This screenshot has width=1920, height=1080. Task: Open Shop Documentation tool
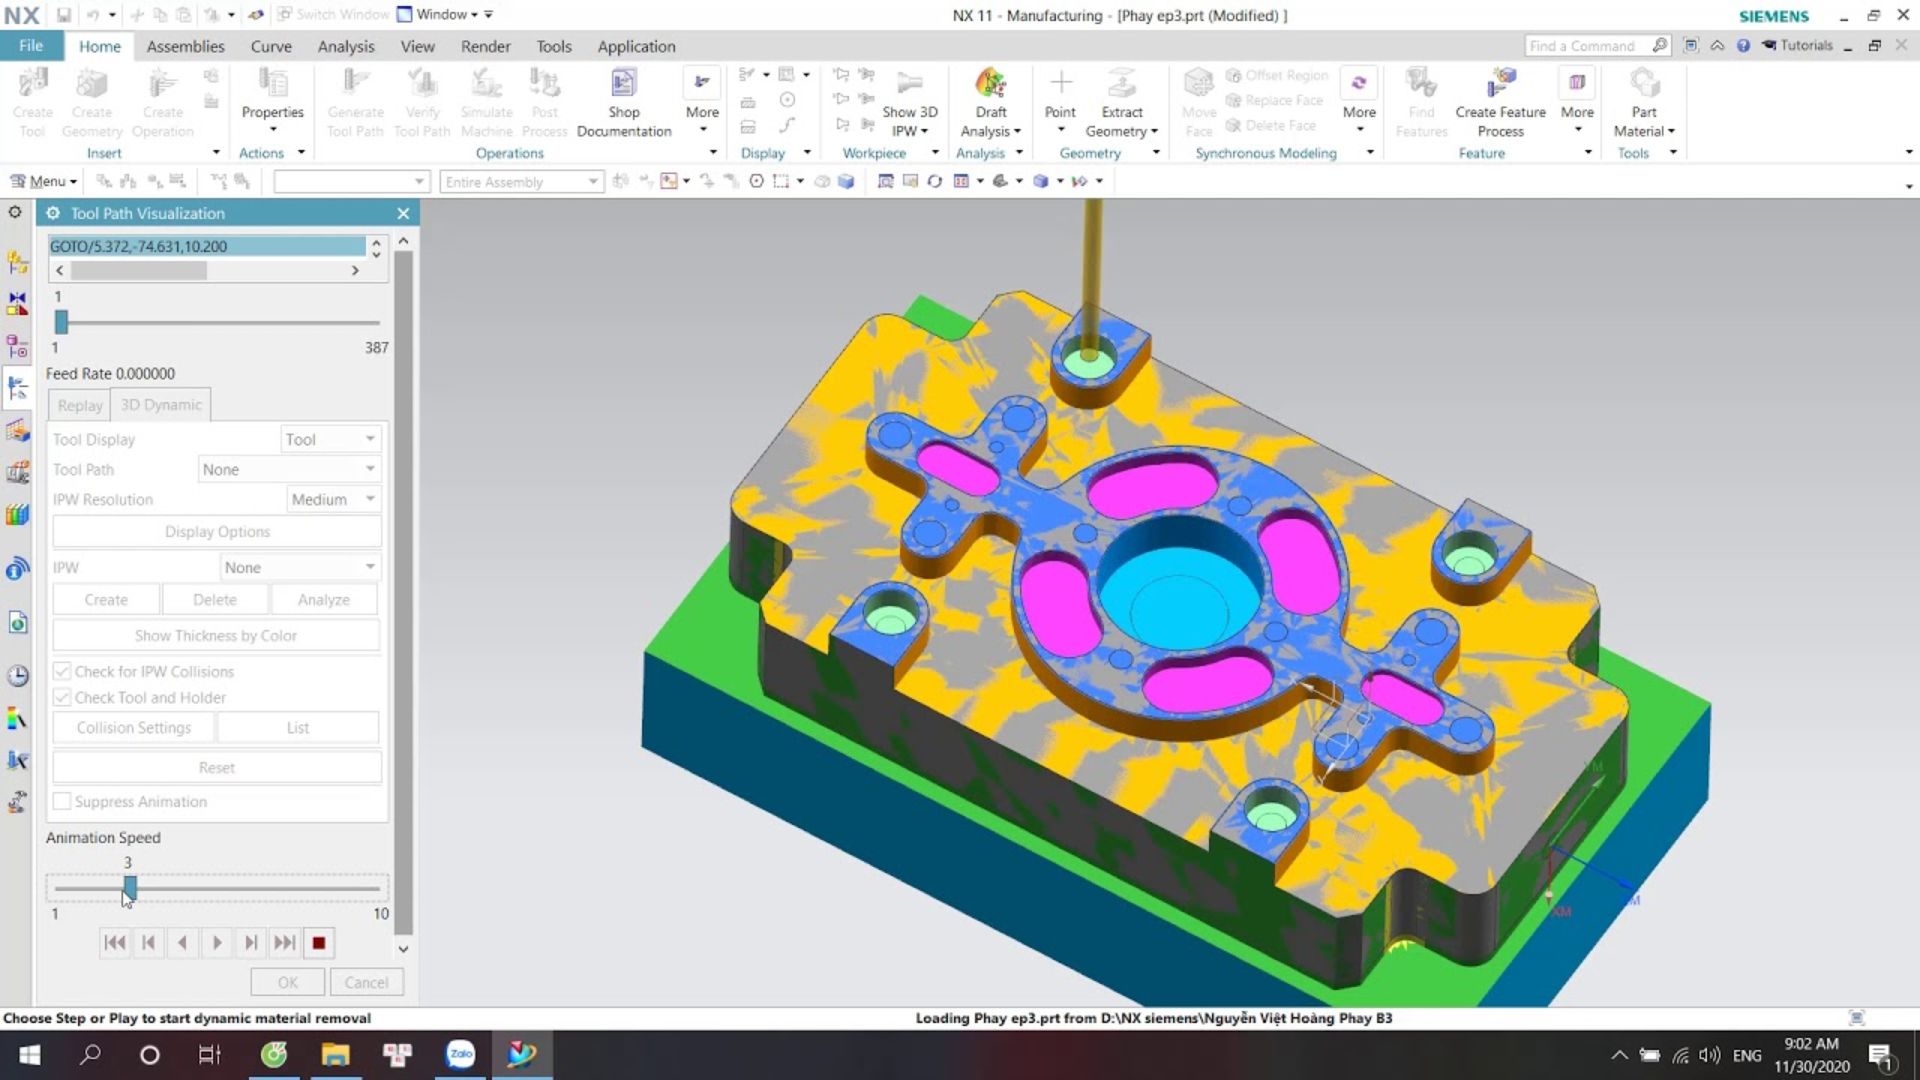tap(624, 103)
